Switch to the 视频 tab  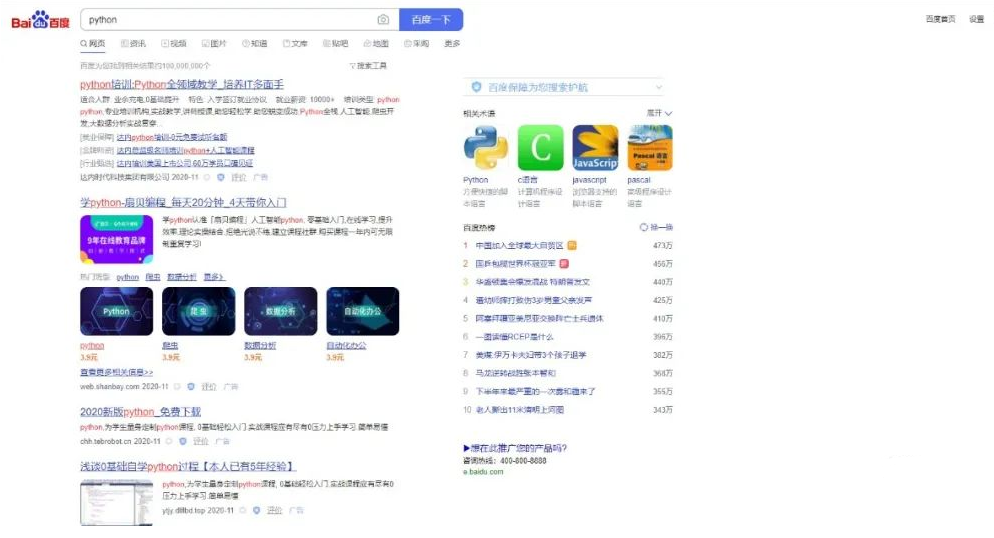pyautogui.click(x=173, y=44)
